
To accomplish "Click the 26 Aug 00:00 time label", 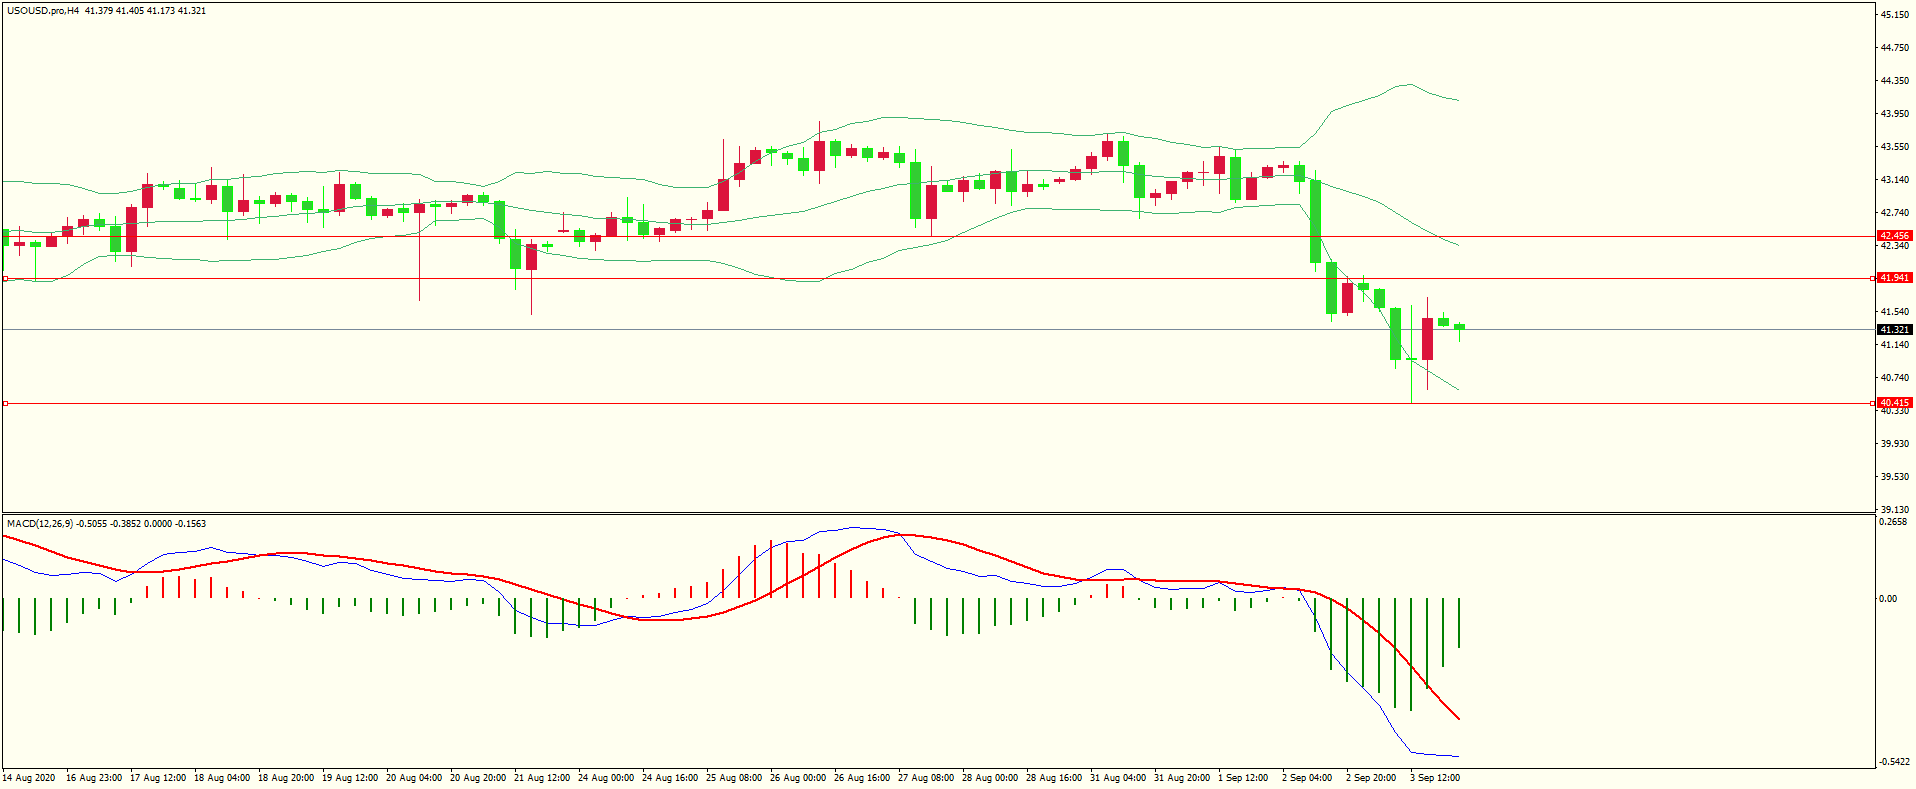I will pyautogui.click(x=798, y=778).
